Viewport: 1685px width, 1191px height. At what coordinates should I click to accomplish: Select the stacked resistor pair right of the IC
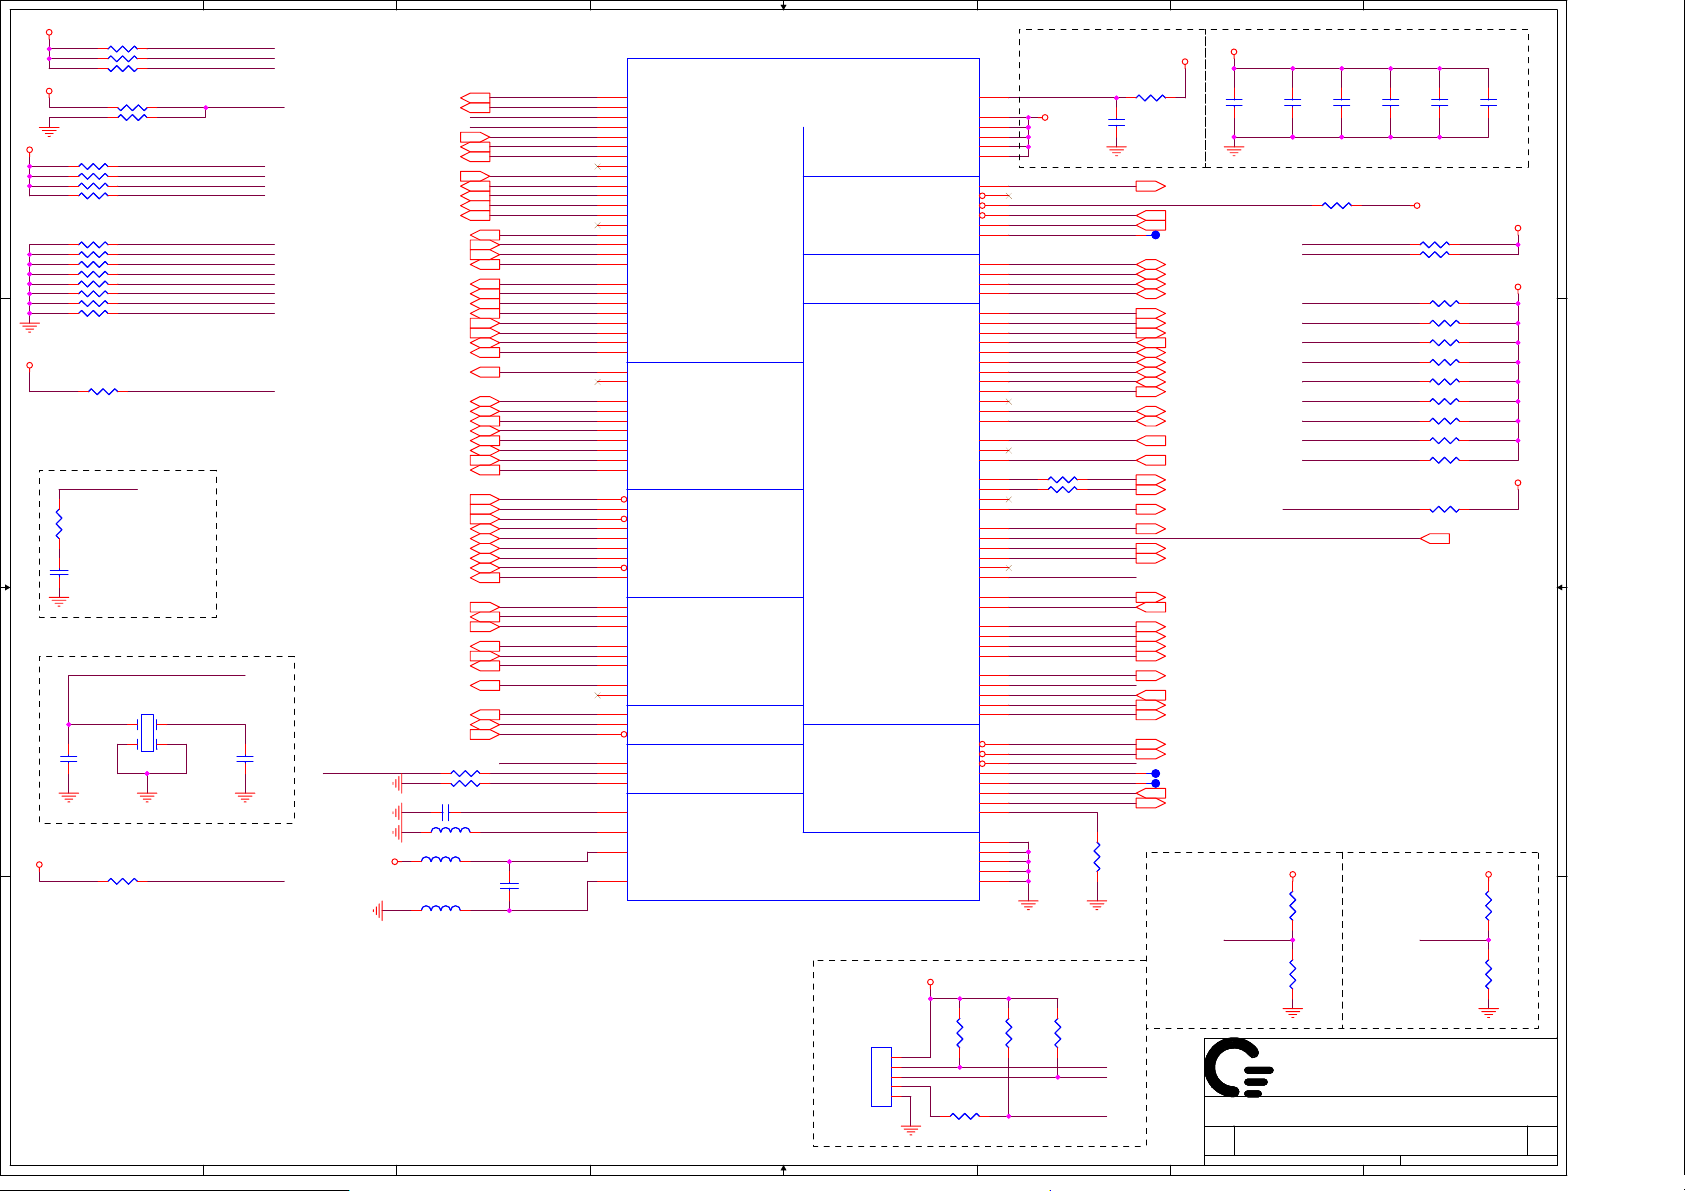(1063, 485)
